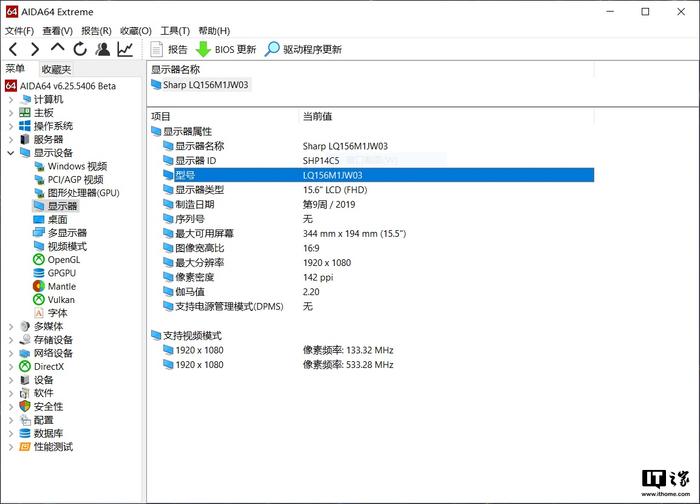The height and width of the screenshot is (504, 700).
Task: Select the 桌面 tree item
Action: point(50,220)
